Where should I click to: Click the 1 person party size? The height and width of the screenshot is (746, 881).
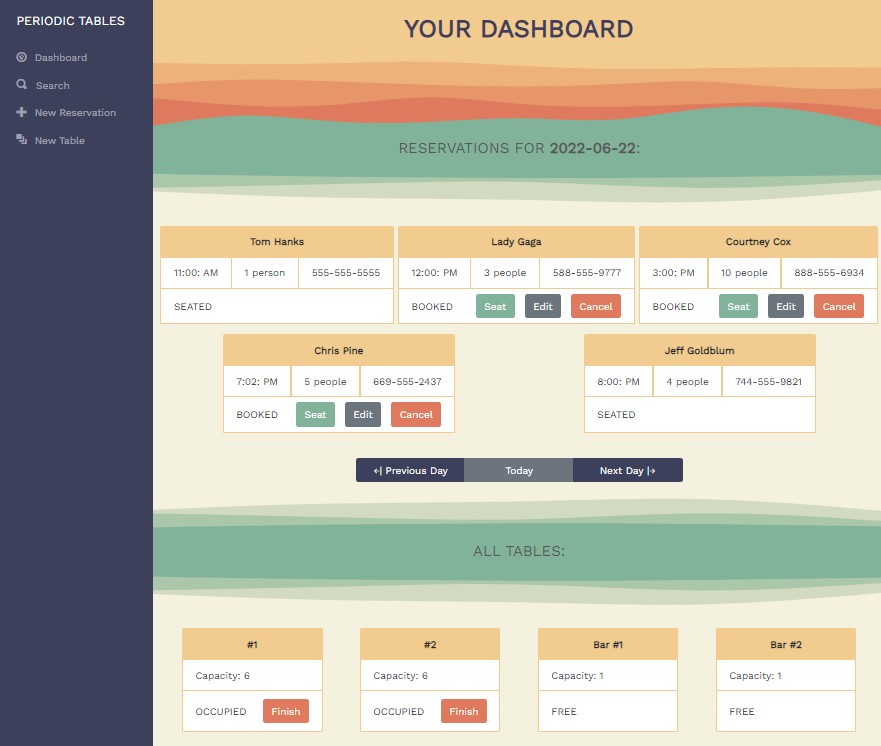(x=265, y=272)
